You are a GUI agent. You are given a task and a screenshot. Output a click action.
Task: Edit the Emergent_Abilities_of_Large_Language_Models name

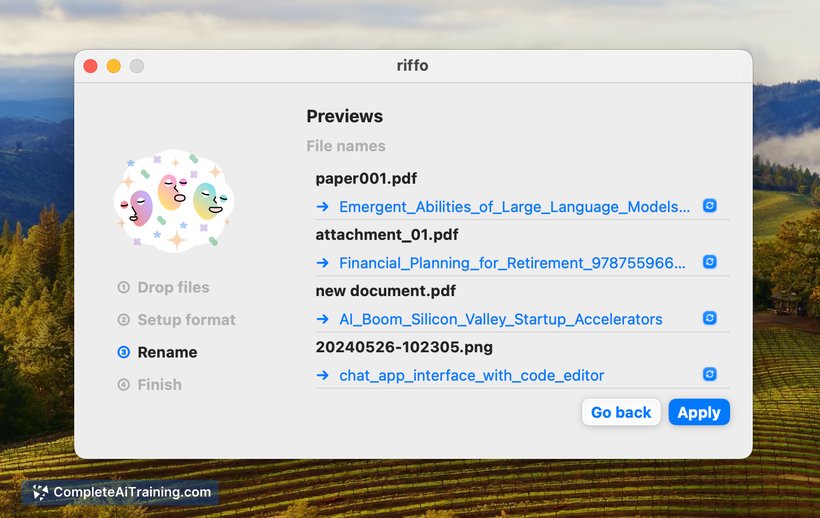(x=515, y=207)
